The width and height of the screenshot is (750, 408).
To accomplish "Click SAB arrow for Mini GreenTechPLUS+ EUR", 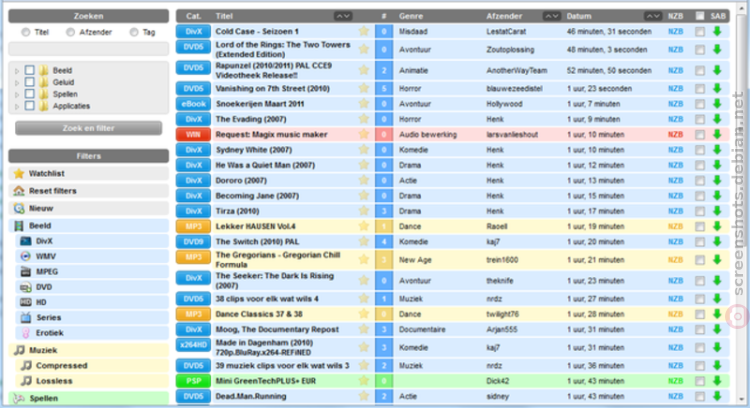I will [717, 381].
